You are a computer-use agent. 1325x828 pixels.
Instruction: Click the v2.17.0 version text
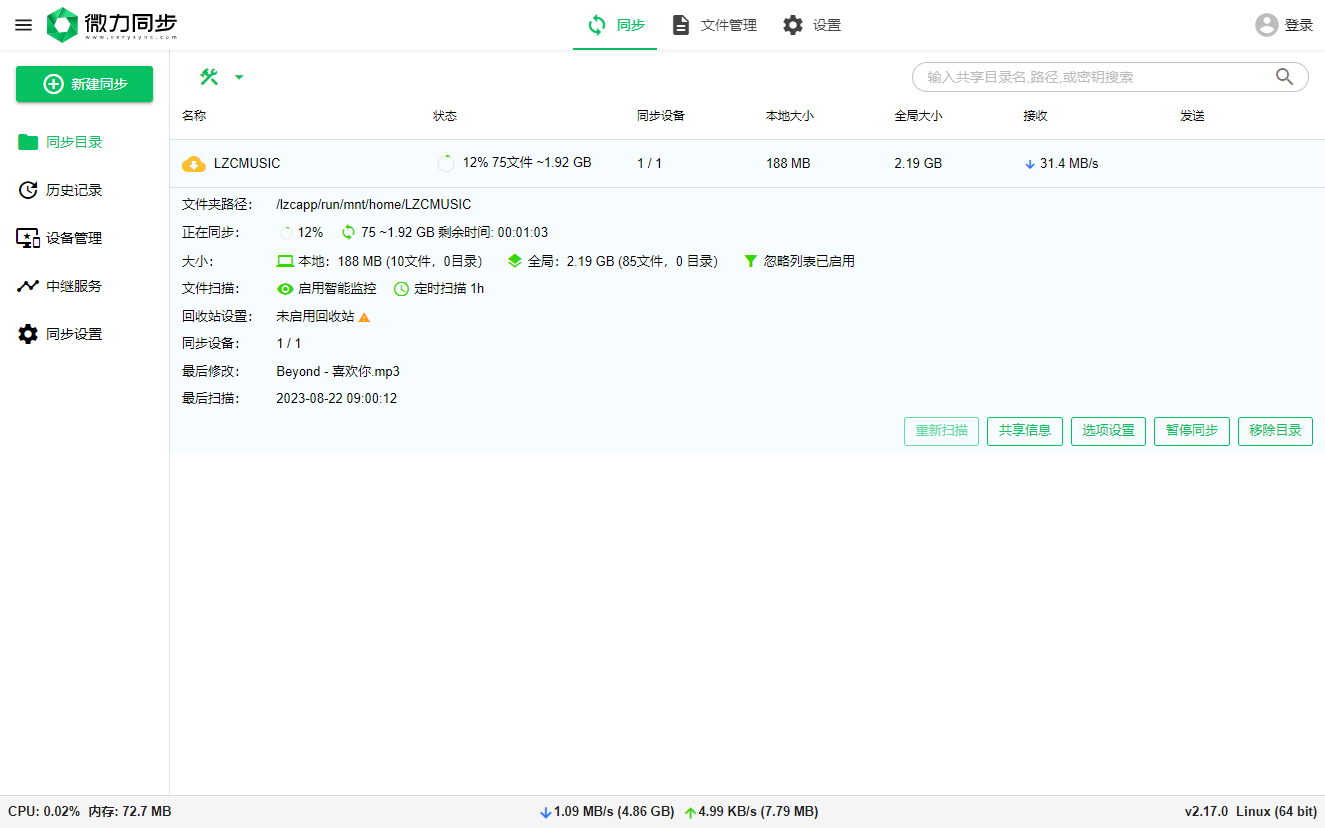[1206, 812]
